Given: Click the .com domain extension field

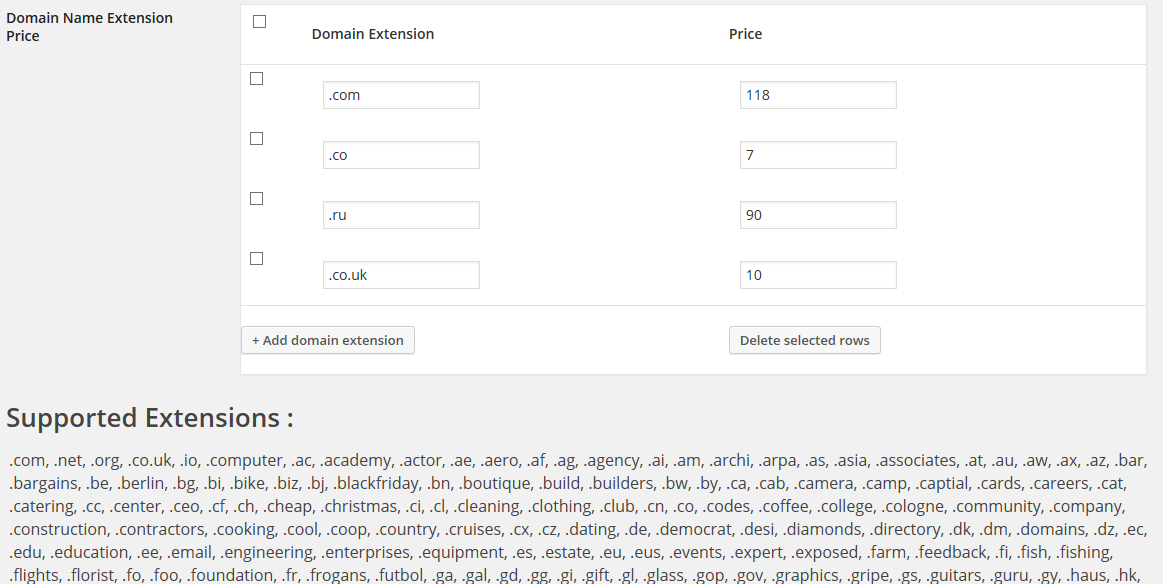Looking at the screenshot, I should click(401, 95).
